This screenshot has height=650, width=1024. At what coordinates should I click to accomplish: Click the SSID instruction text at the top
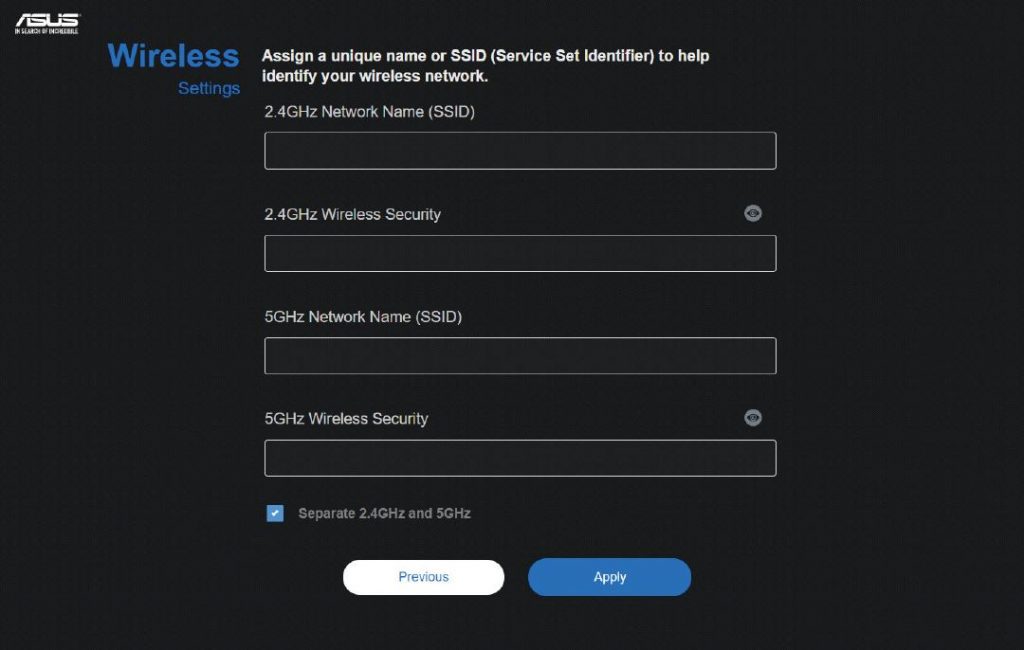(485, 65)
